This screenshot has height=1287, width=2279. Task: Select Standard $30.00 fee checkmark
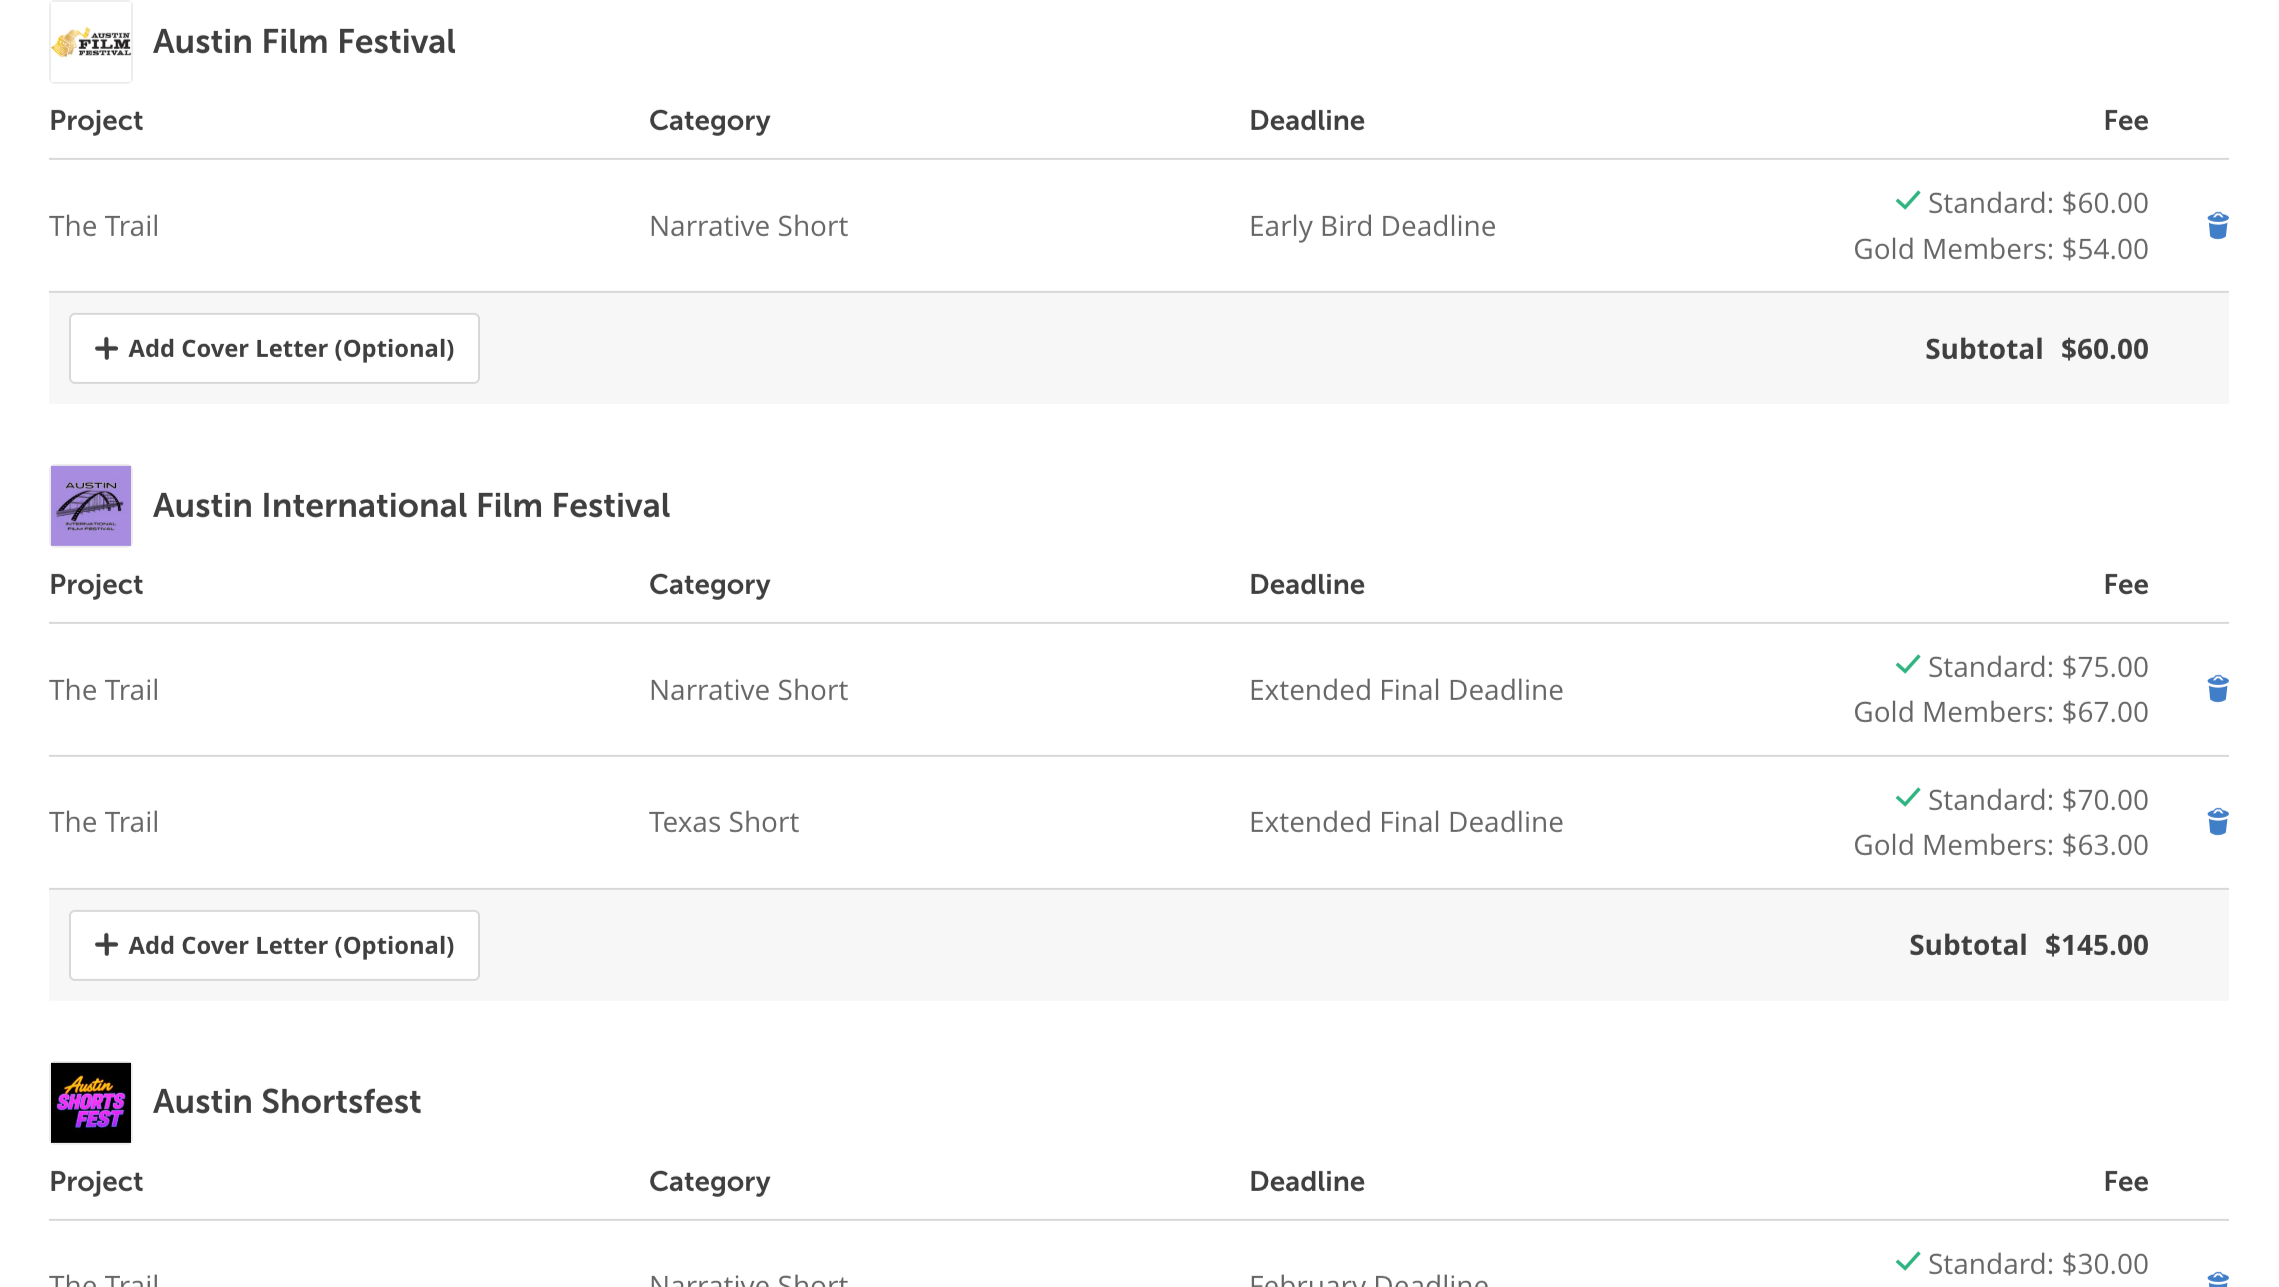[1907, 1262]
